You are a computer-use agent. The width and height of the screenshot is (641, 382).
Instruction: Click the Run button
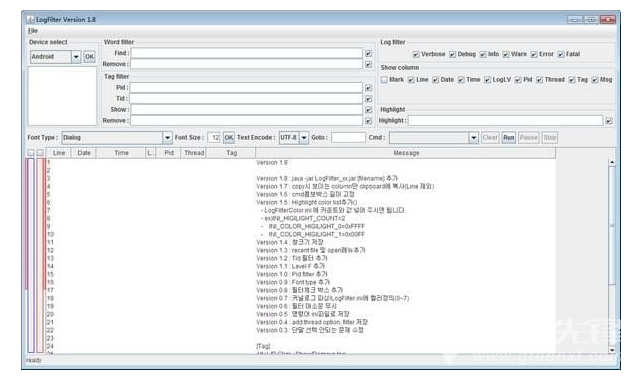509,138
